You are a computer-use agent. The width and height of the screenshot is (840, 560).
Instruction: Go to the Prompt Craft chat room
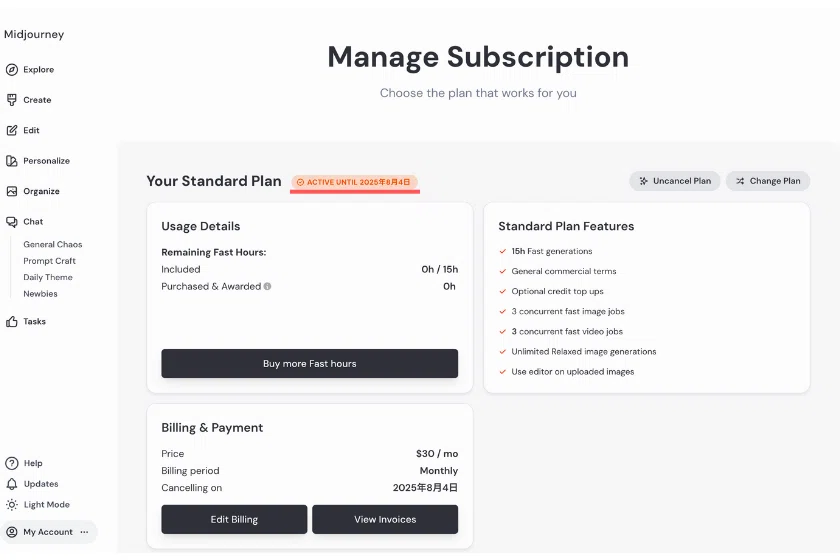point(49,261)
